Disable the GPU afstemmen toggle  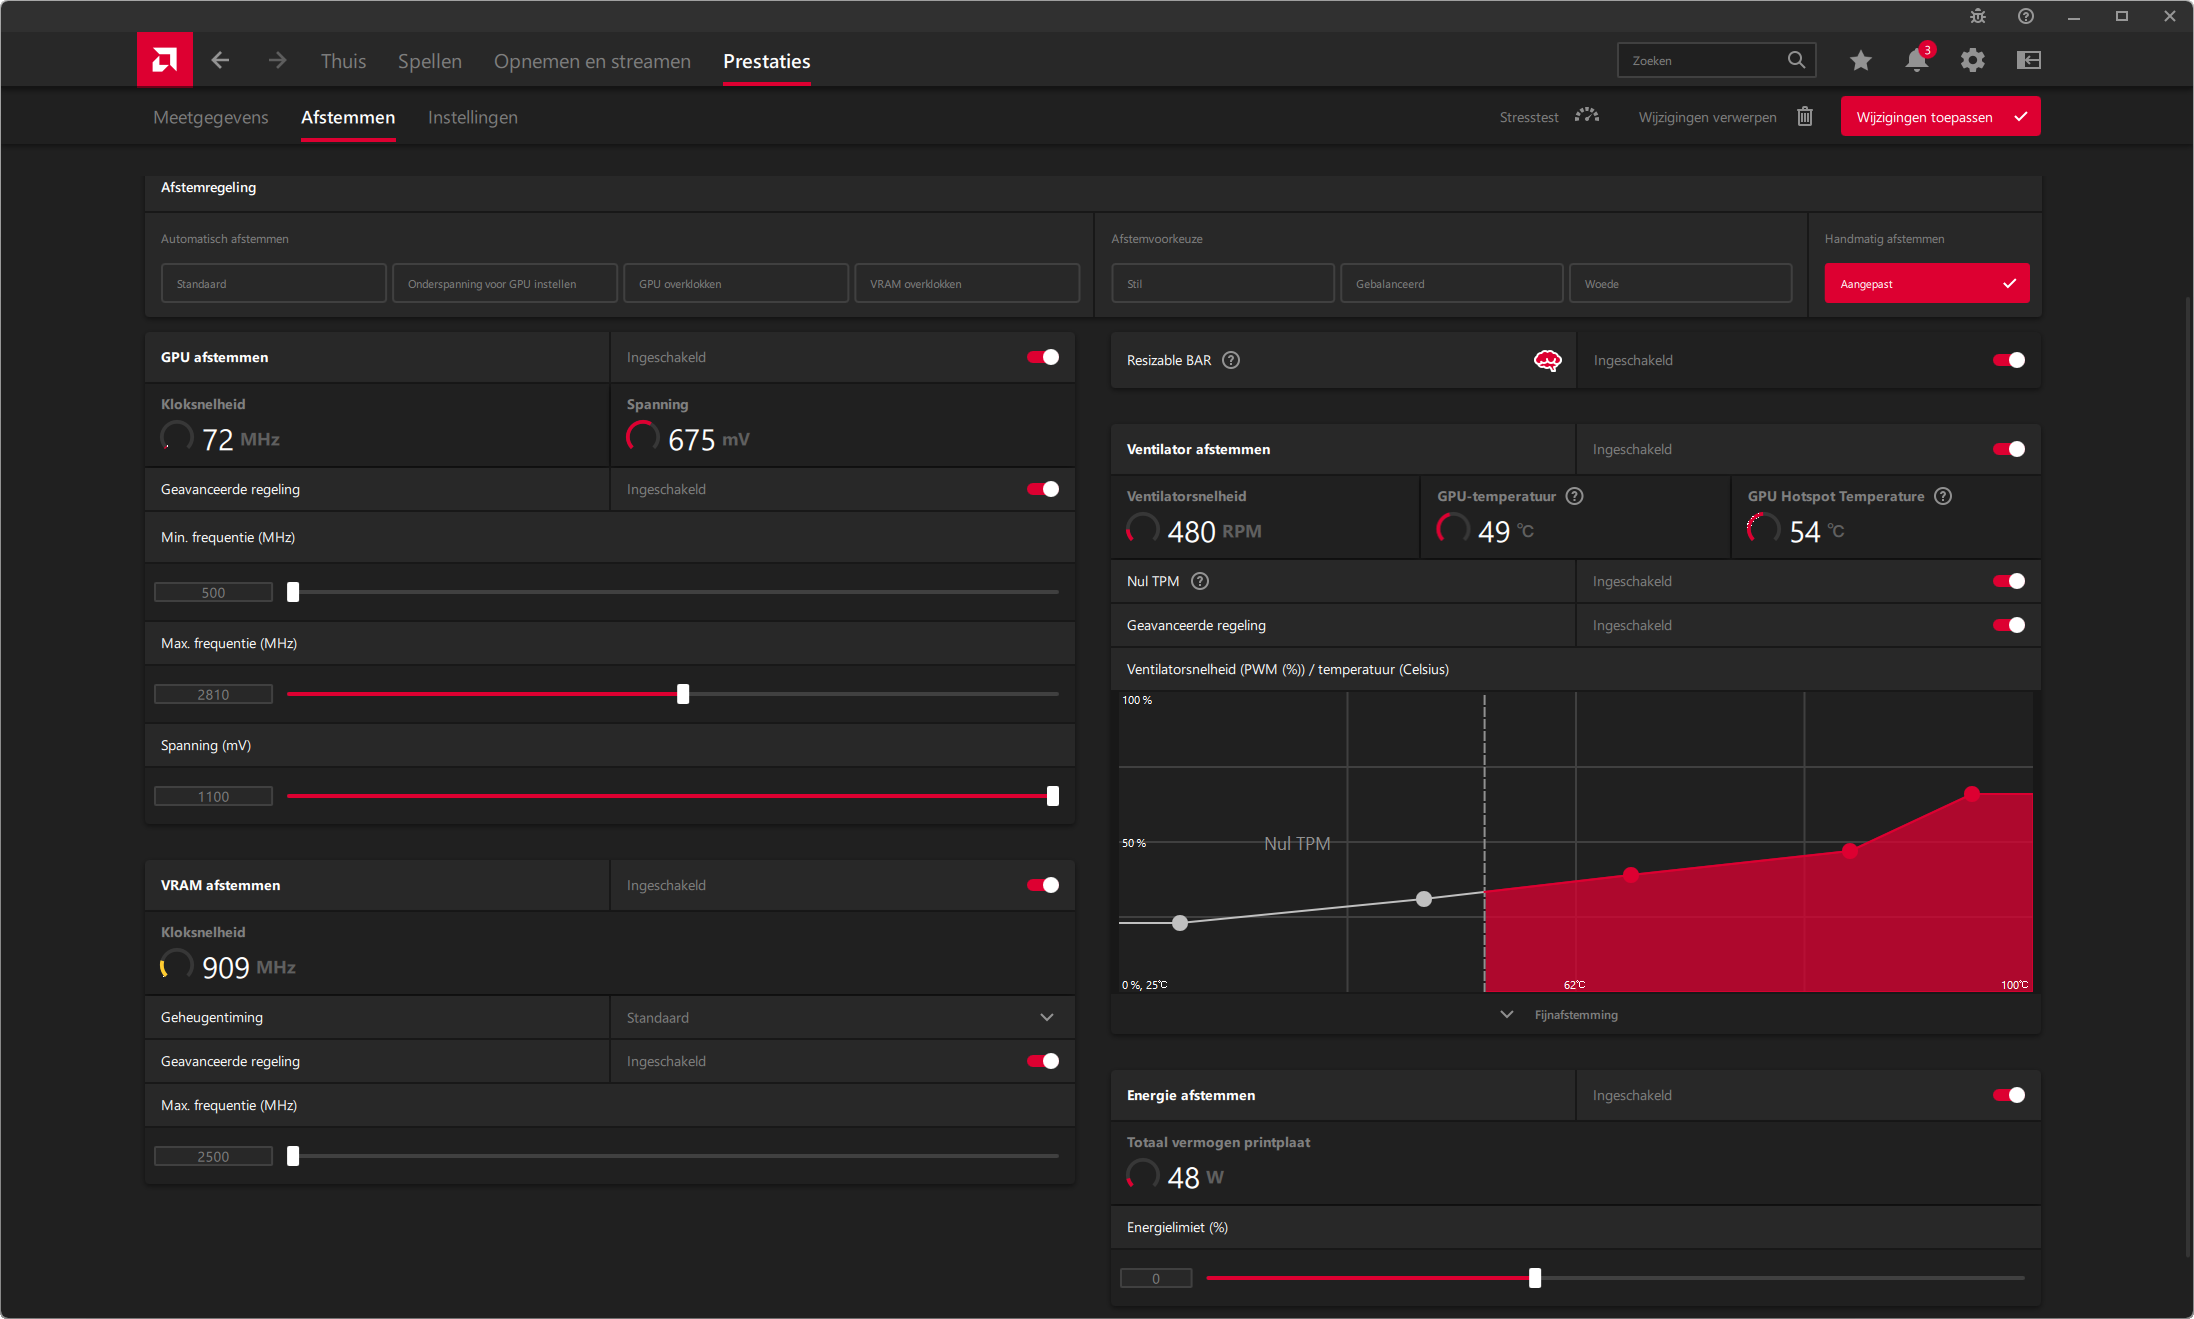tap(1042, 357)
